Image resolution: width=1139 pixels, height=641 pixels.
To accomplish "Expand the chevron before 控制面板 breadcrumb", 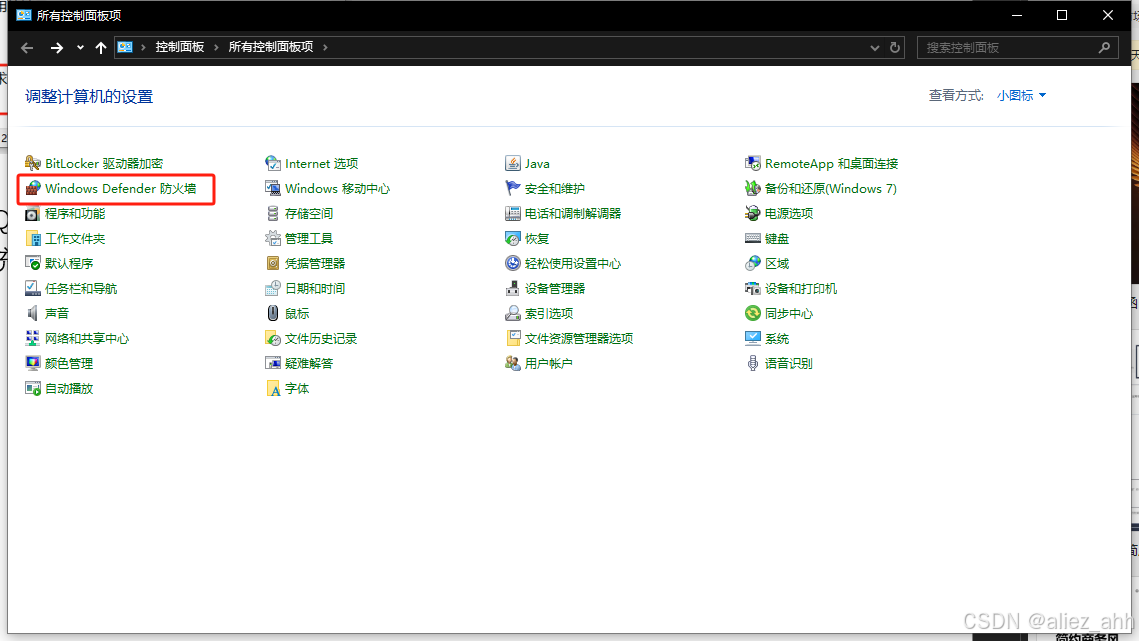I will point(144,47).
